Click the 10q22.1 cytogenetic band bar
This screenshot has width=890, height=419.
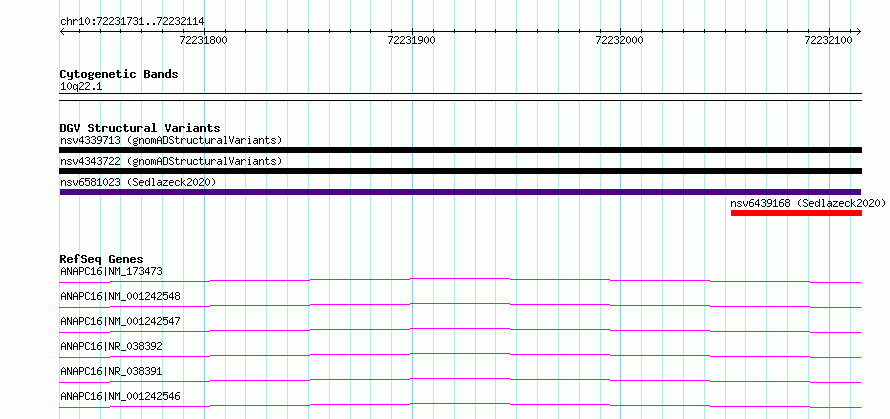coord(460,97)
